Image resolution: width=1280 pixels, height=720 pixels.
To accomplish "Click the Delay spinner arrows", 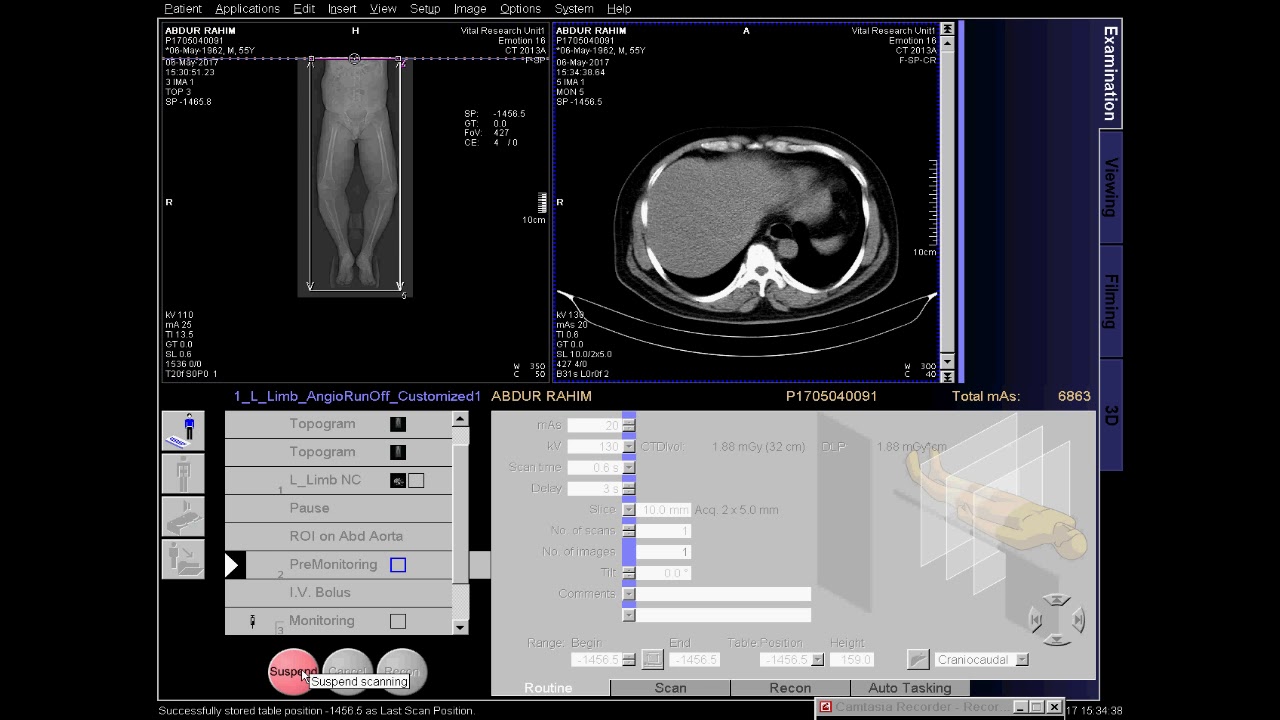I will pos(628,488).
